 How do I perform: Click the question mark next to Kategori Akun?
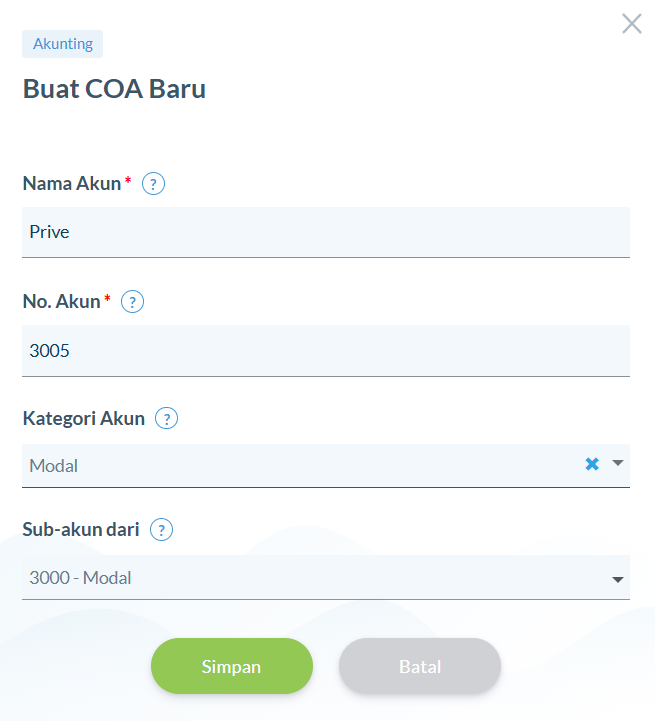tap(167, 418)
